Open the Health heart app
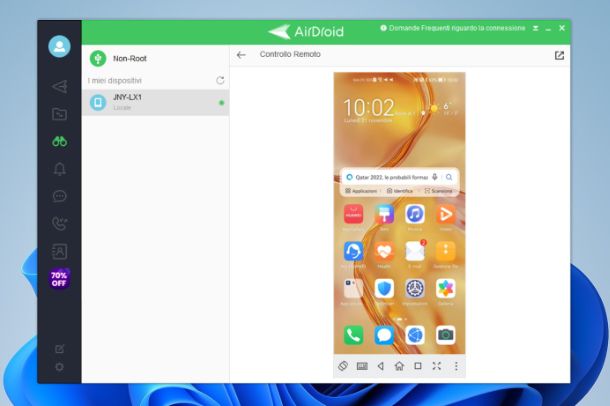The image size is (610, 406). (384, 251)
